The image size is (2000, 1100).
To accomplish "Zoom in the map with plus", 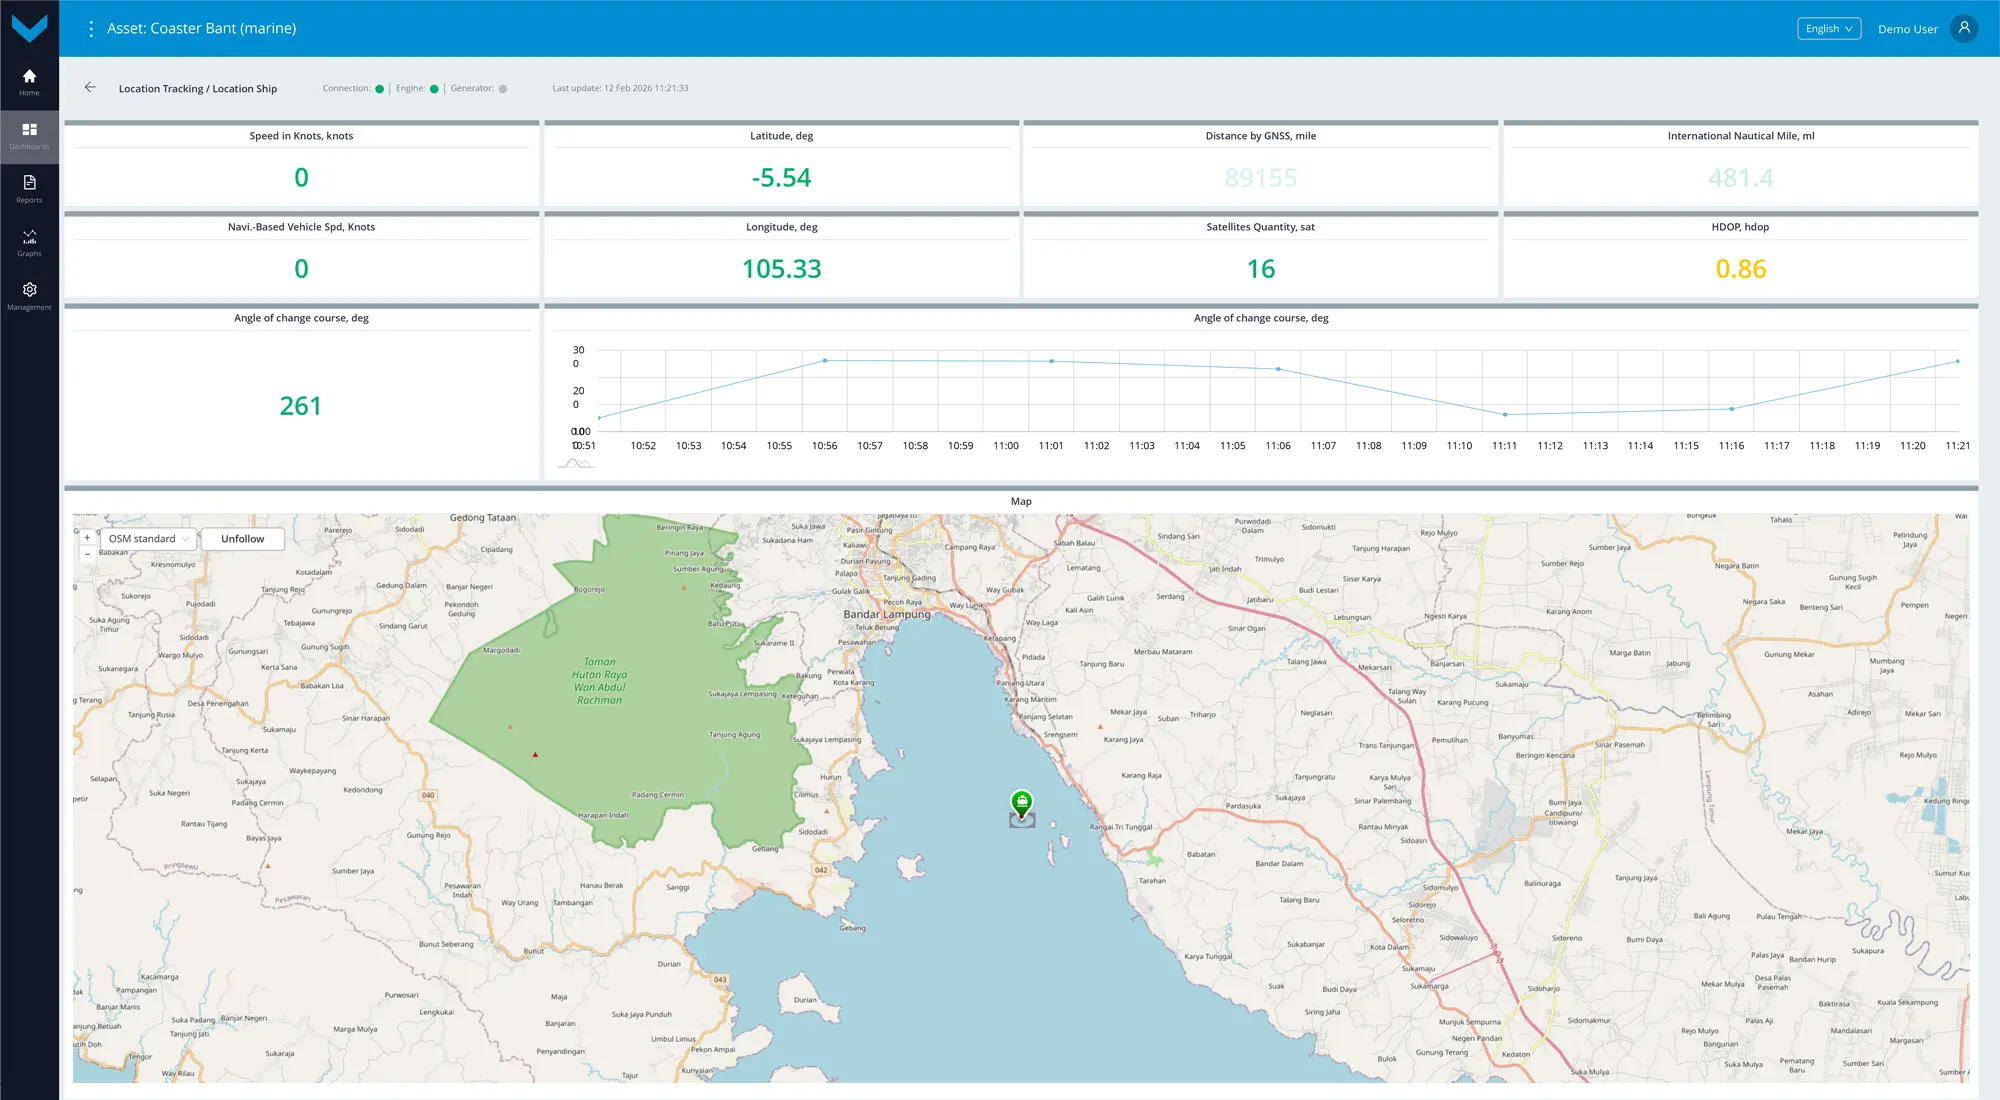I will tap(87, 538).
